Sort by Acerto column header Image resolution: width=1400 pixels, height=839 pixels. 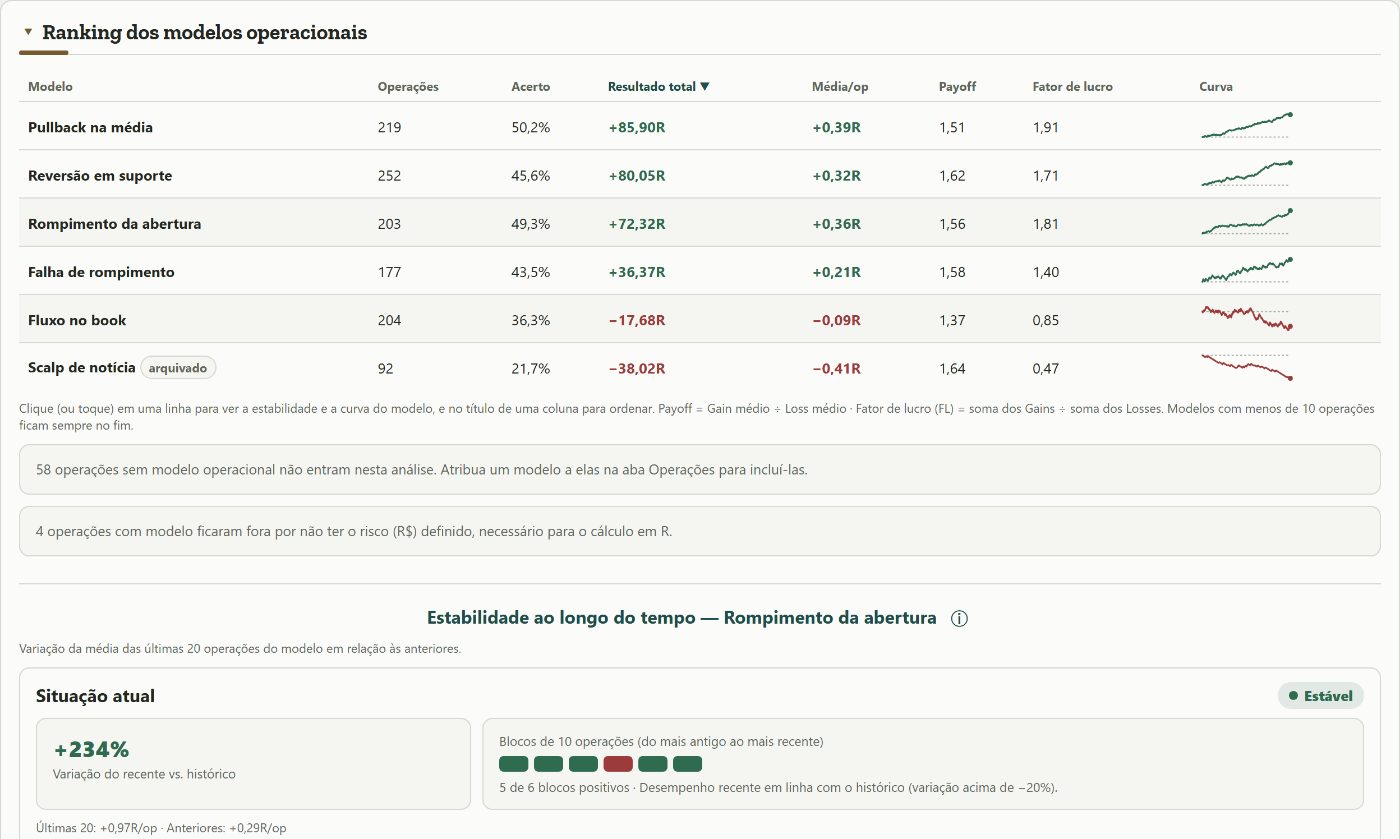(x=530, y=87)
